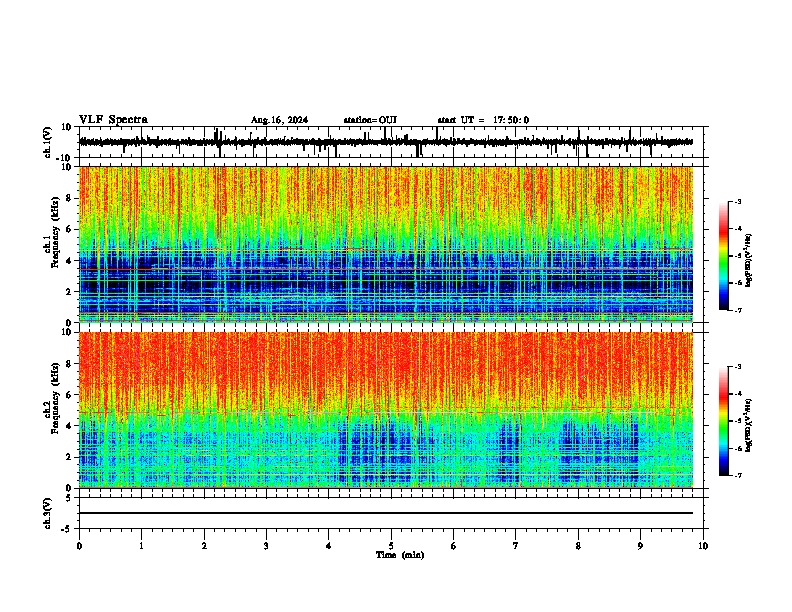The width and height of the screenshot is (792, 612).
Task: Click the time axis tick label '2'
Action: tap(204, 546)
